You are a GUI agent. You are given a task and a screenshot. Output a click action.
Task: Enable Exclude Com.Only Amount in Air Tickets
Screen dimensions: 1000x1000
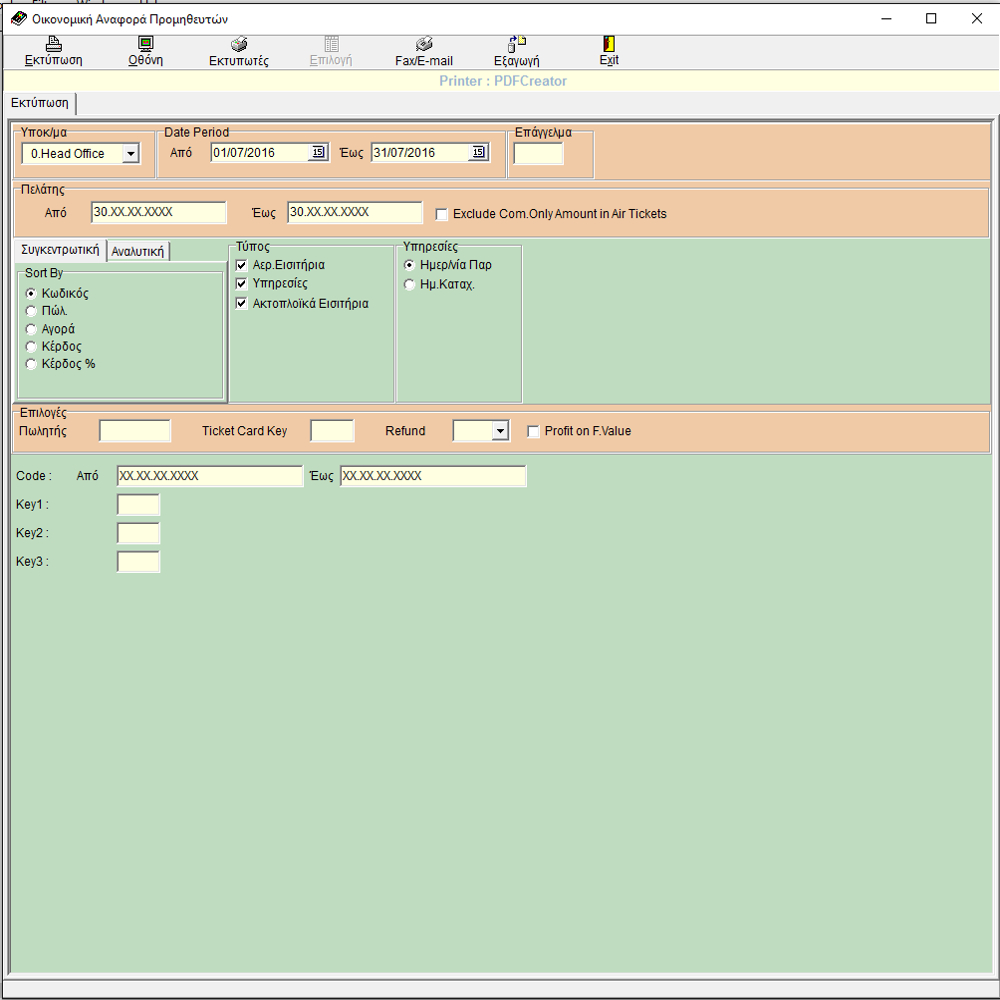[442, 214]
